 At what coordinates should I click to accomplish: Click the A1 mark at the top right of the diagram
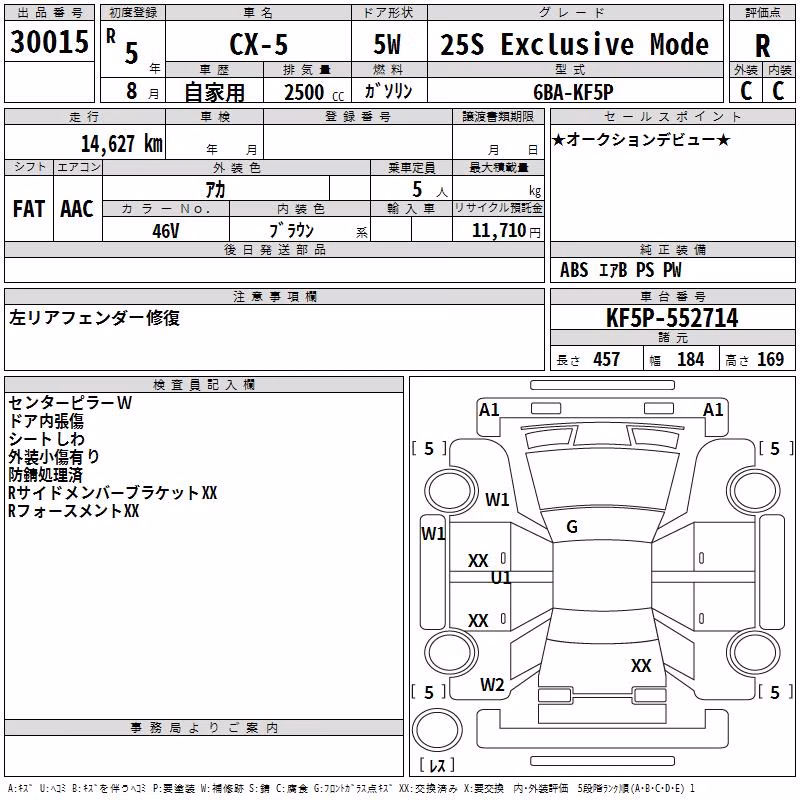coord(713,409)
